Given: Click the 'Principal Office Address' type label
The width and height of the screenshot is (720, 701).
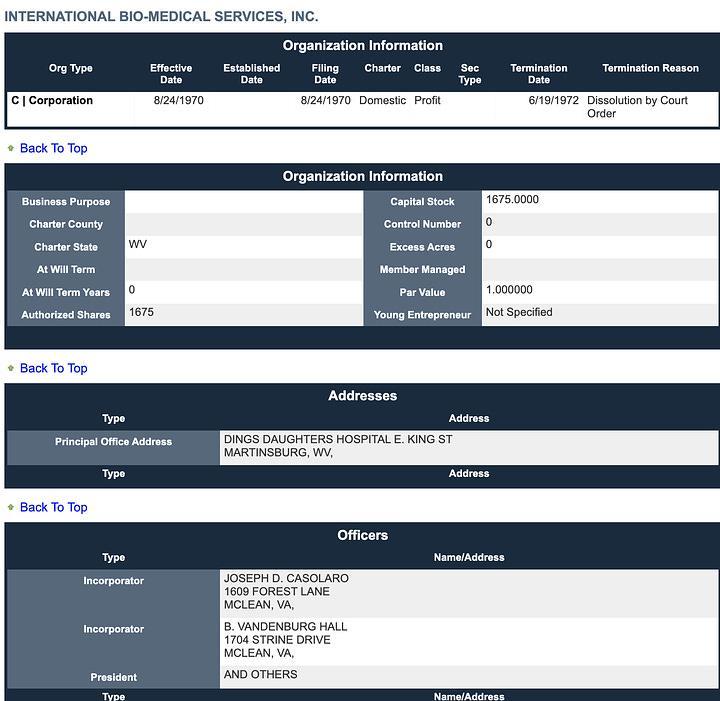Looking at the screenshot, I should [113, 442].
